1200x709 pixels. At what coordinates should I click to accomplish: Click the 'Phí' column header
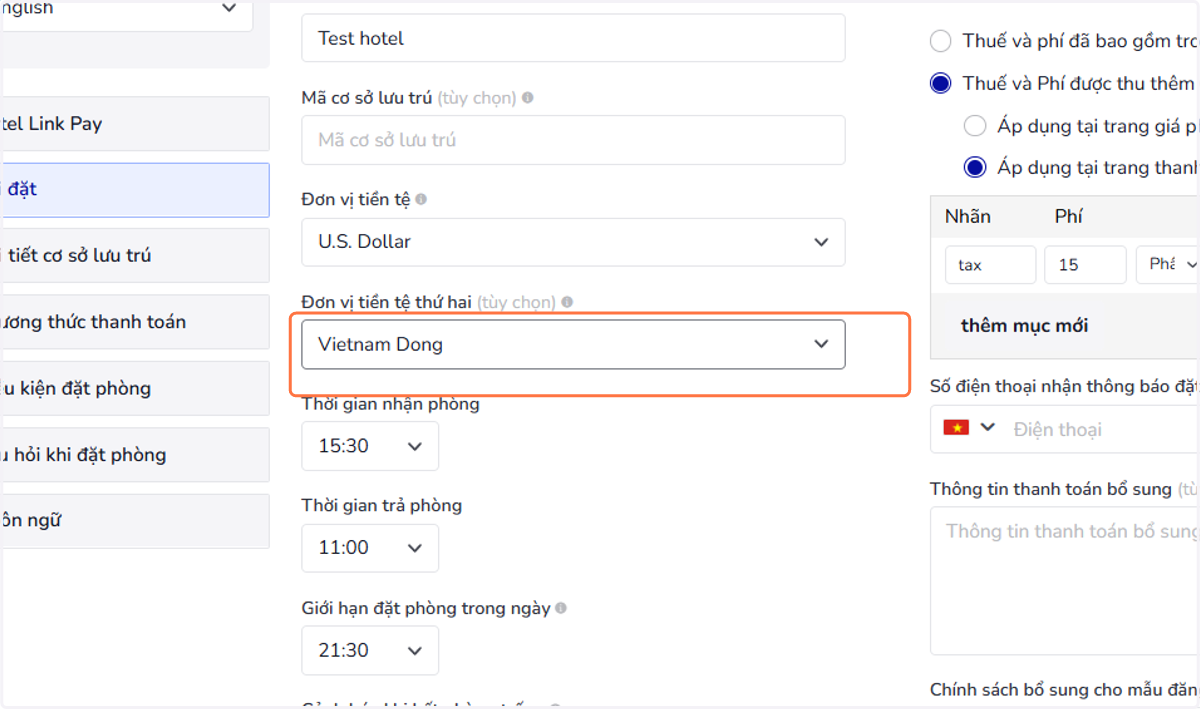coord(1069,216)
